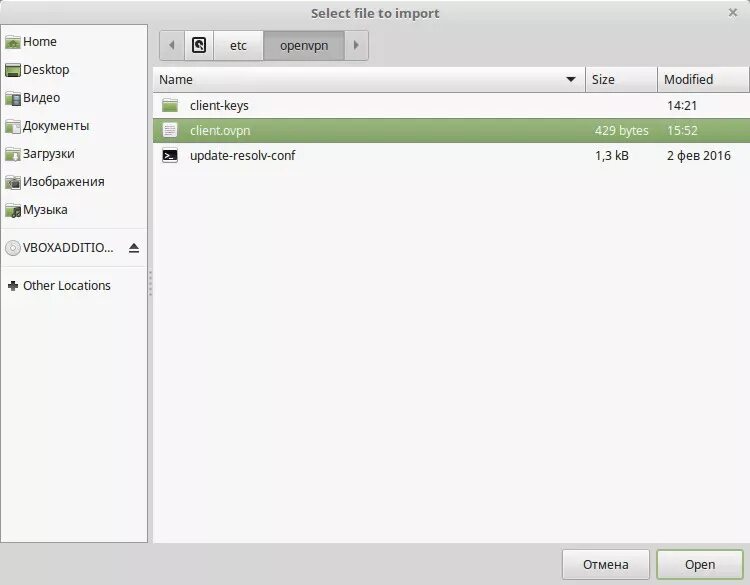The height and width of the screenshot is (585, 750).
Task: Sort files by Name column header
Action: [x=369, y=79]
